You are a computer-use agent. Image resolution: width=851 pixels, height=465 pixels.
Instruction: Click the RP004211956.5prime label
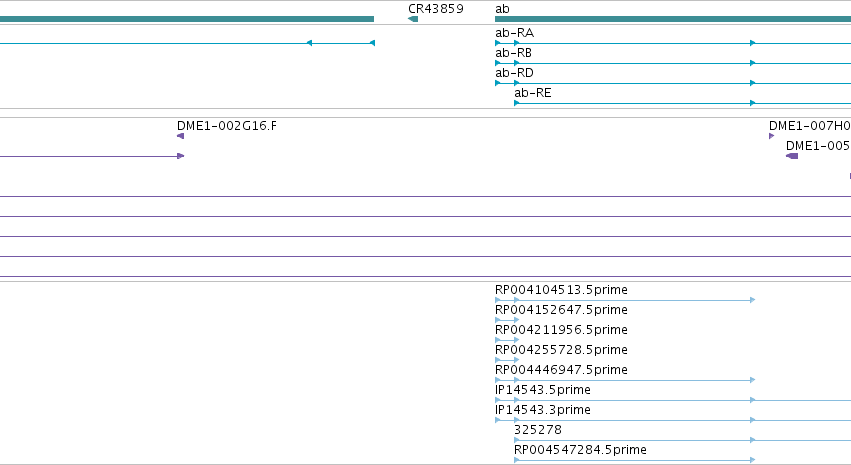(x=561, y=330)
